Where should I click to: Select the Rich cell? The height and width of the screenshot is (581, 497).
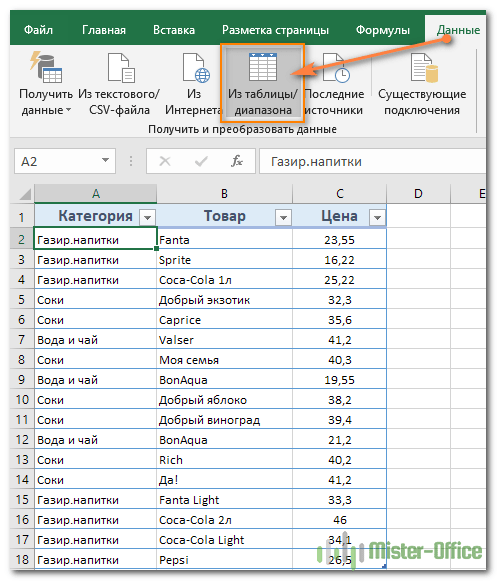[224, 460]
